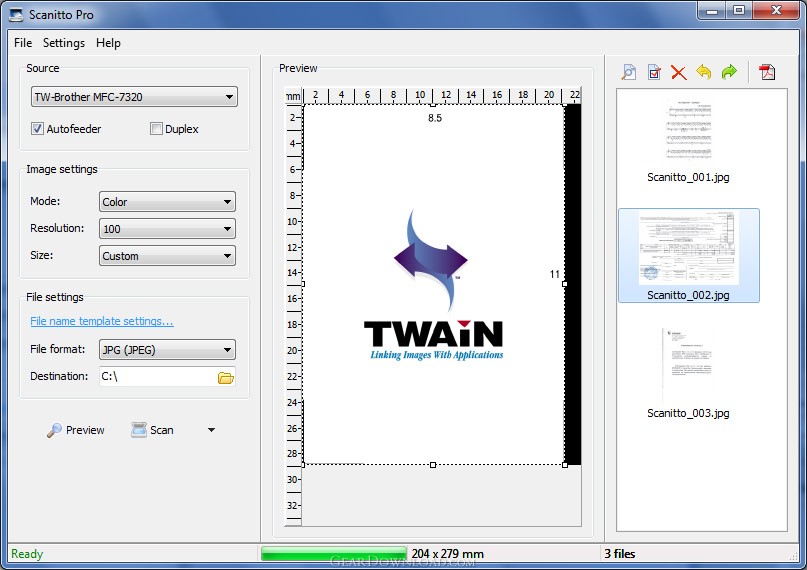Minimize the Scanitto Pro window
This screenshot has height=570, width=807.
[712, 11]
